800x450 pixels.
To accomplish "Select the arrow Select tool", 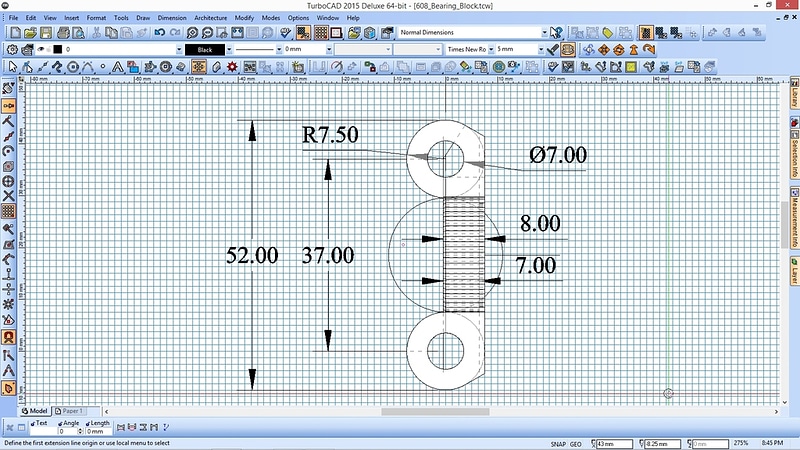I will pos(13,67).
